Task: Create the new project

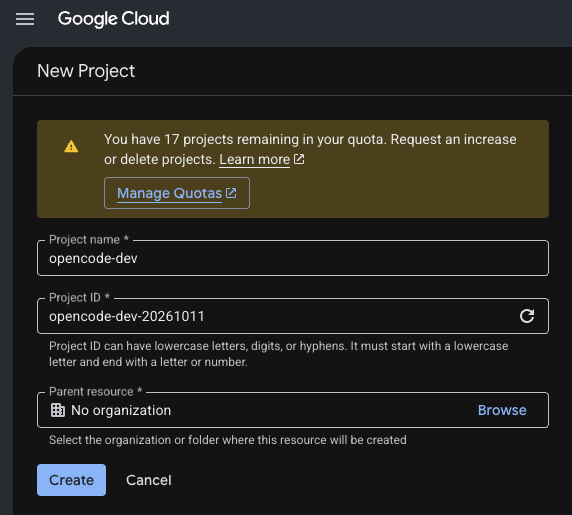Action: coord(72,480)
